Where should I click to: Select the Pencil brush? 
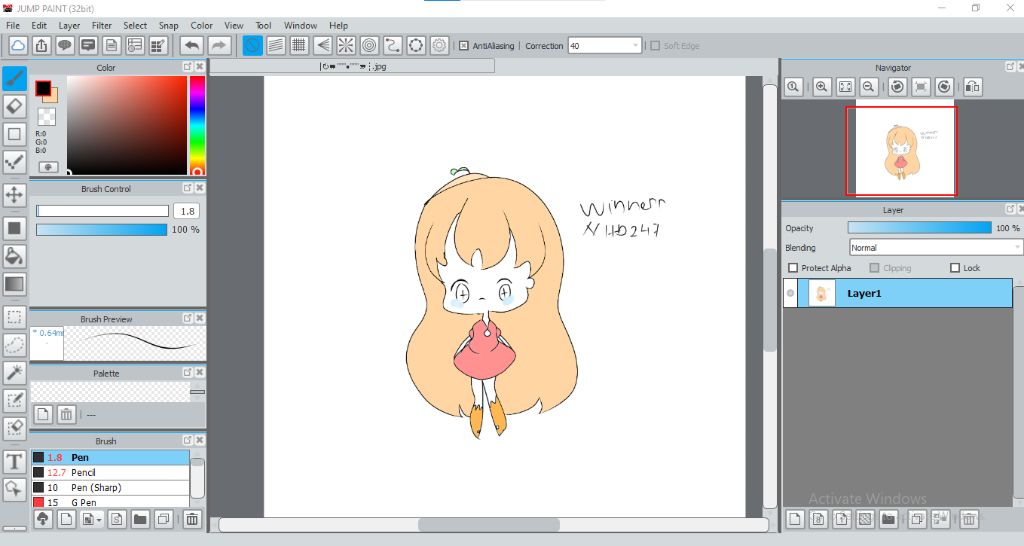pyautogui.click(x=110, y=472)
